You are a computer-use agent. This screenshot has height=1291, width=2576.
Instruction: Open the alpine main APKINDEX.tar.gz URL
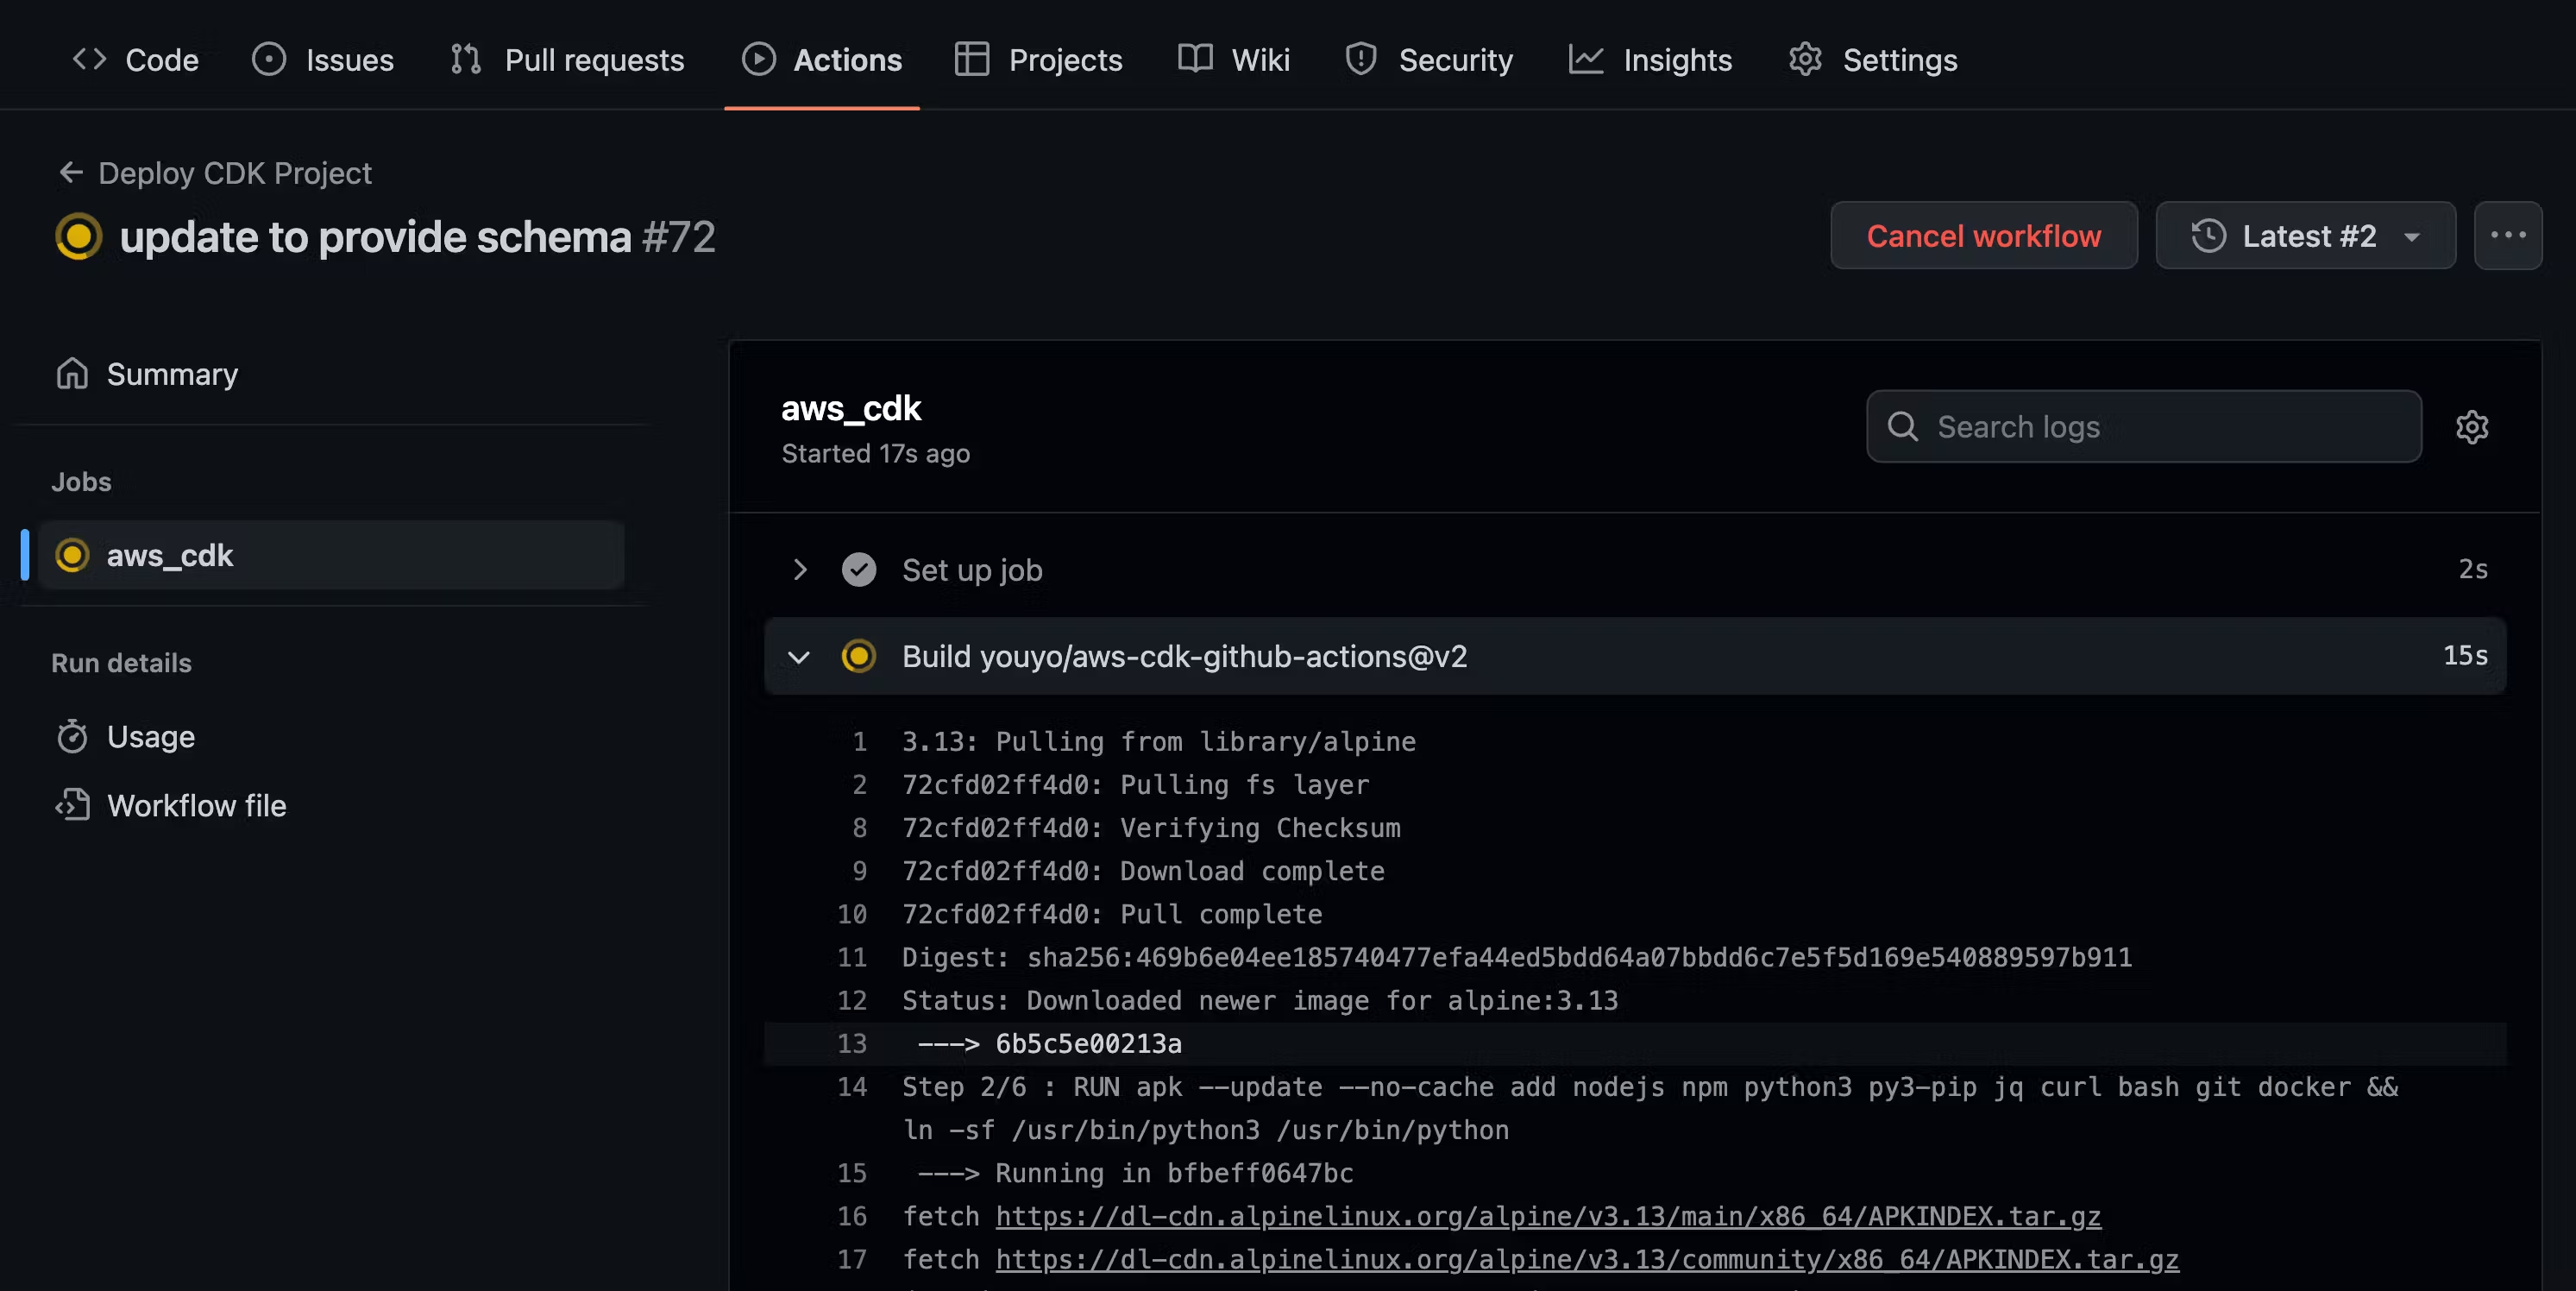pyautogui.click(x=1548, y=1217)
